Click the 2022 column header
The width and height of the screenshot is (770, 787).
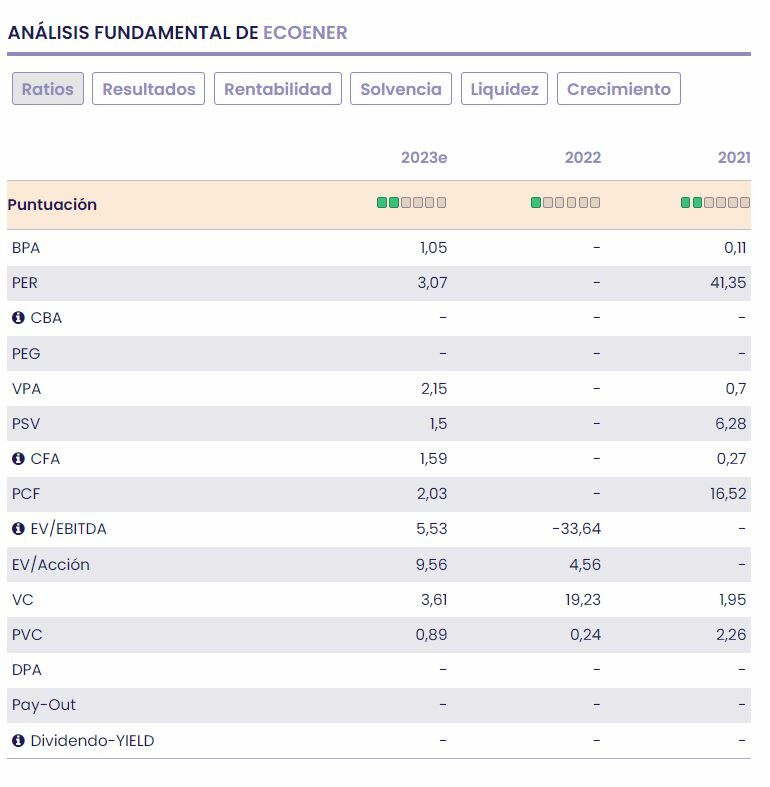[583, 158]
